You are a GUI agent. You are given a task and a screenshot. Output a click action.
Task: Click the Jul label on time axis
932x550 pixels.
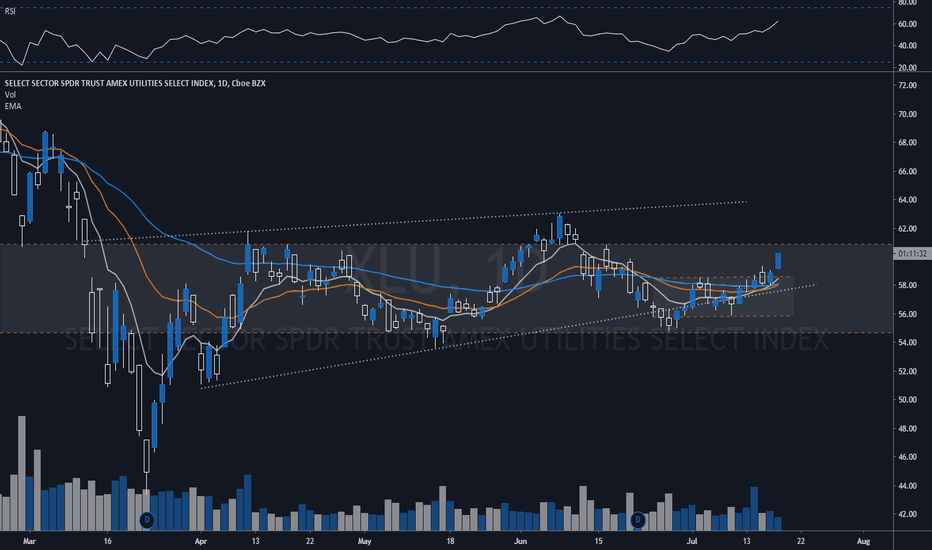(692, 541)
